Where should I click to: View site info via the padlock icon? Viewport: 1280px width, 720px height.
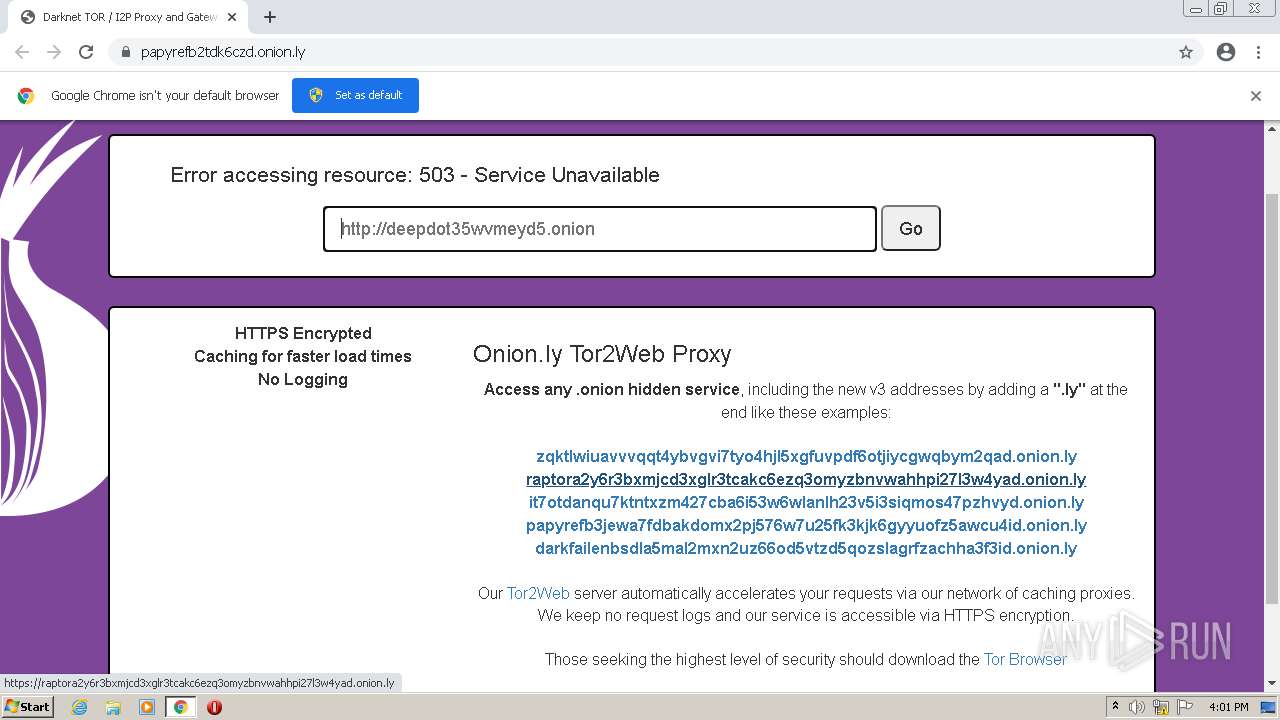[126, 52]
